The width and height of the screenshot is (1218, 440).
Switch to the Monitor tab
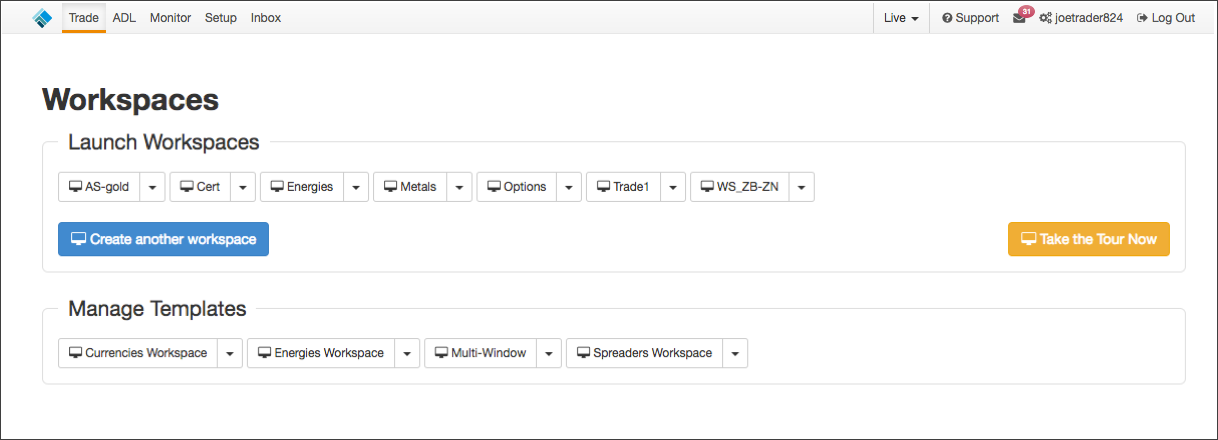click(170, 18)
